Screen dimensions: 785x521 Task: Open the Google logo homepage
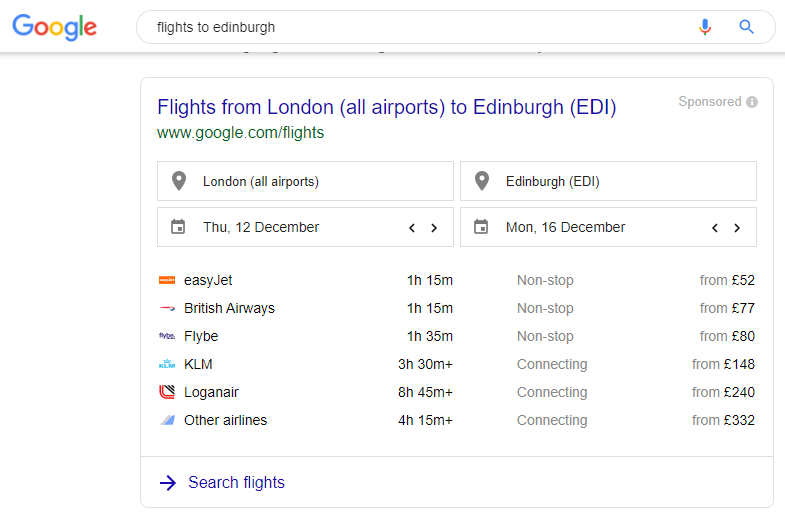pyautogui.click(x=55, y=27)
